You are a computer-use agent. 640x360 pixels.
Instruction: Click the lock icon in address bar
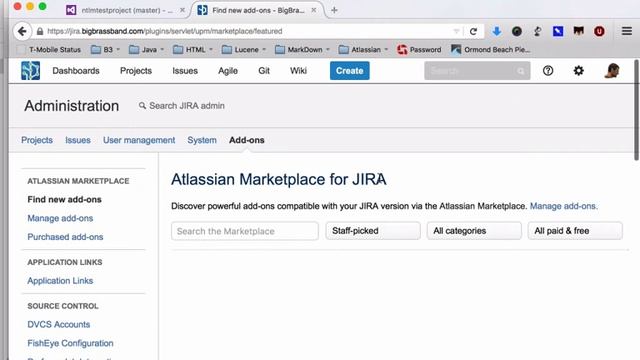(x=40, y=31)
